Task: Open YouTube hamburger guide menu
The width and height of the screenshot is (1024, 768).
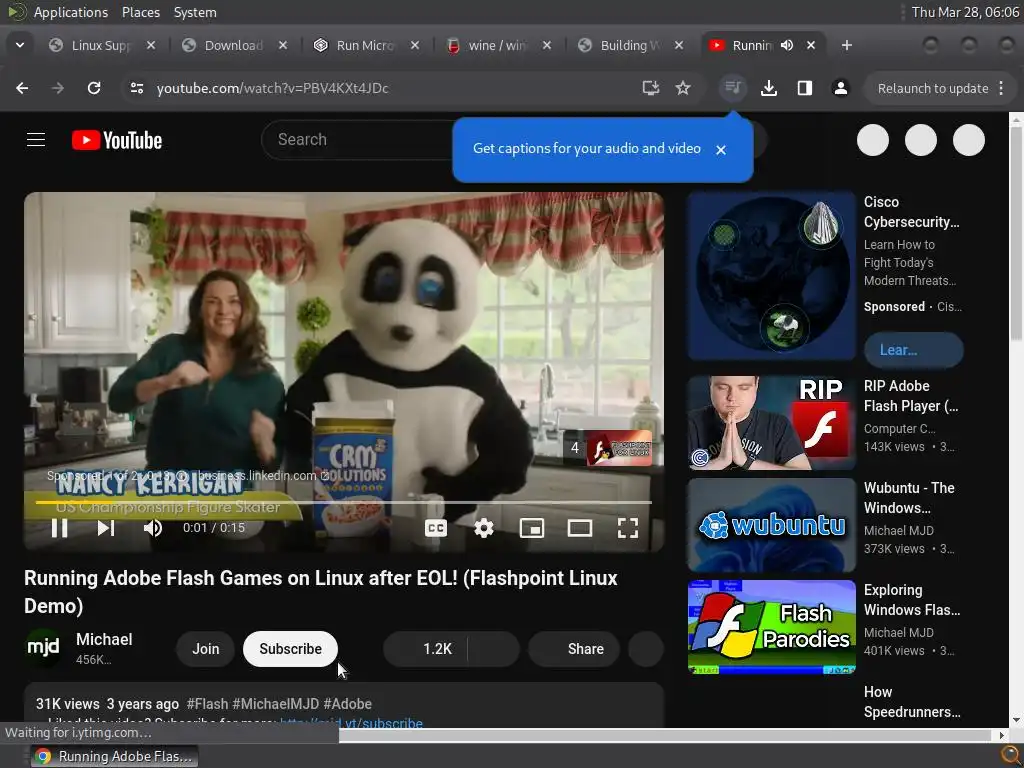Action: [x=36, y=140]
